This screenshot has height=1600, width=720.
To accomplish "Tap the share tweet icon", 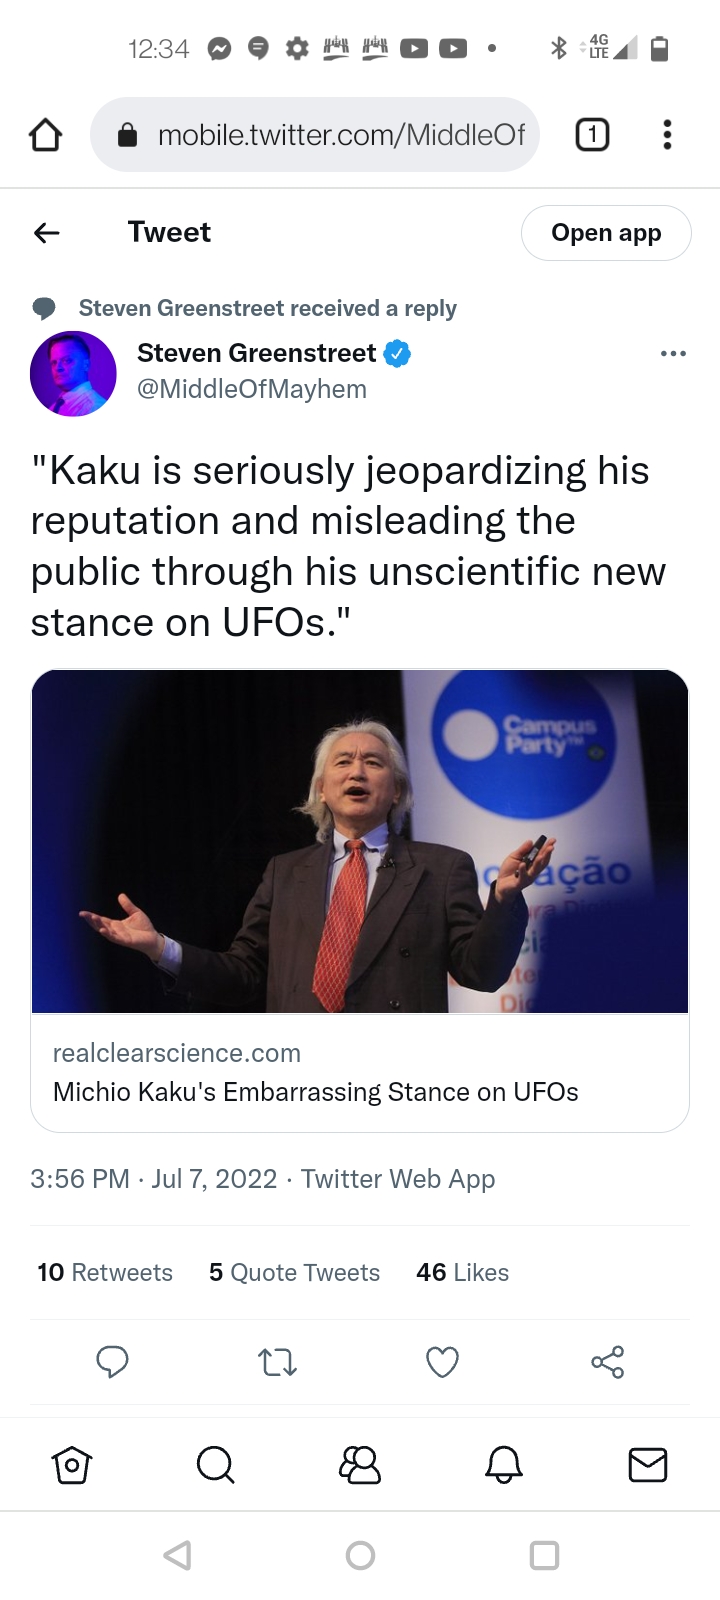I will pyautogui.click(x=607, y=1362).
